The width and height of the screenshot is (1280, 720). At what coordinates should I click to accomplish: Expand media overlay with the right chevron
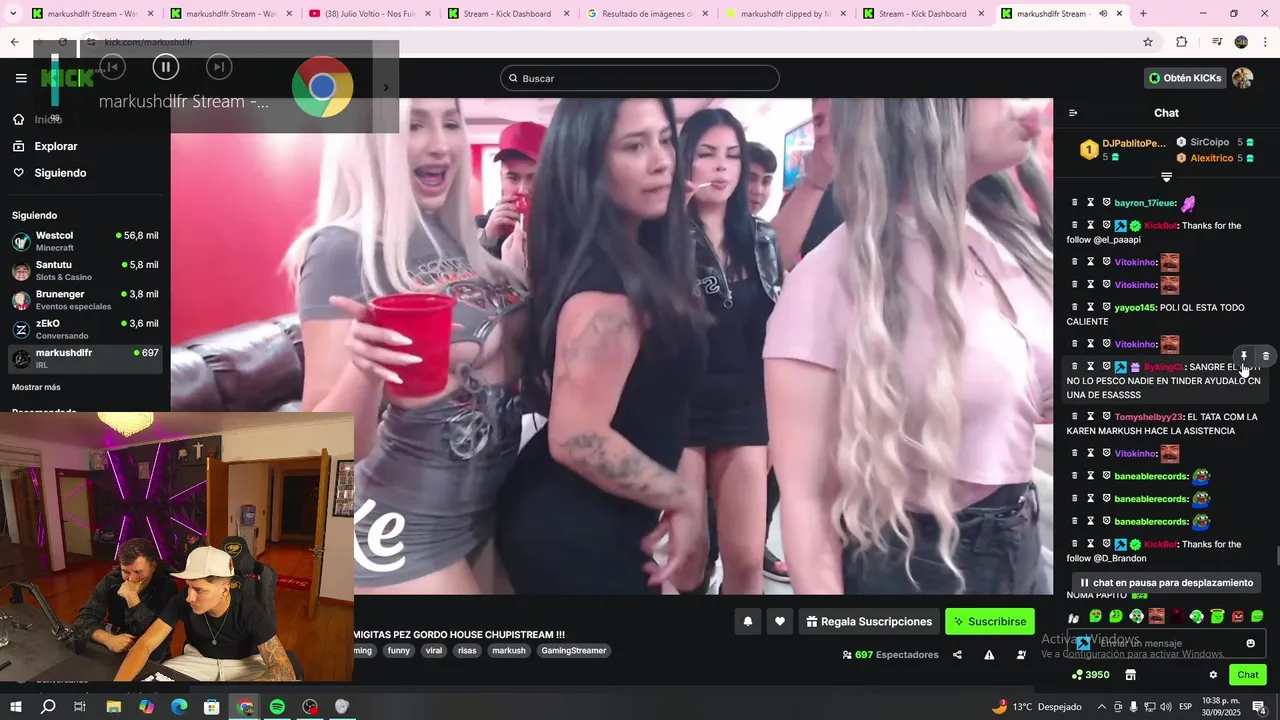[x=386, y=87]
